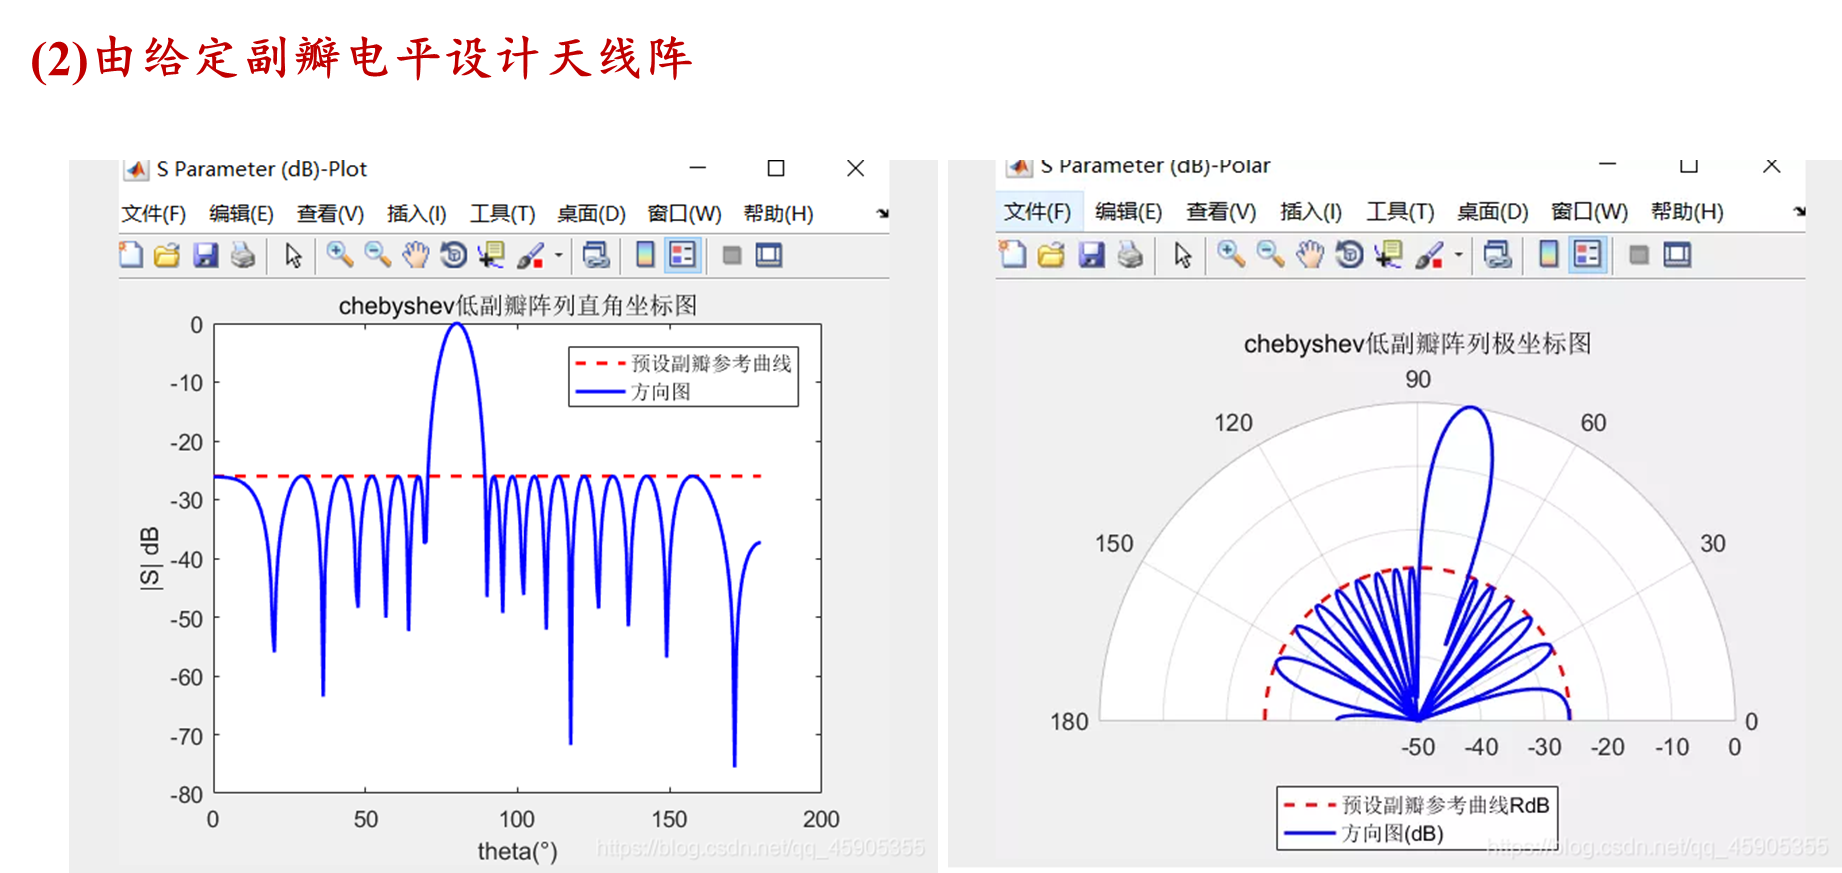1842x873 pixels.
Task: Click legend entry 方向图(dB) in Polar window
Action: point(1392,833)
